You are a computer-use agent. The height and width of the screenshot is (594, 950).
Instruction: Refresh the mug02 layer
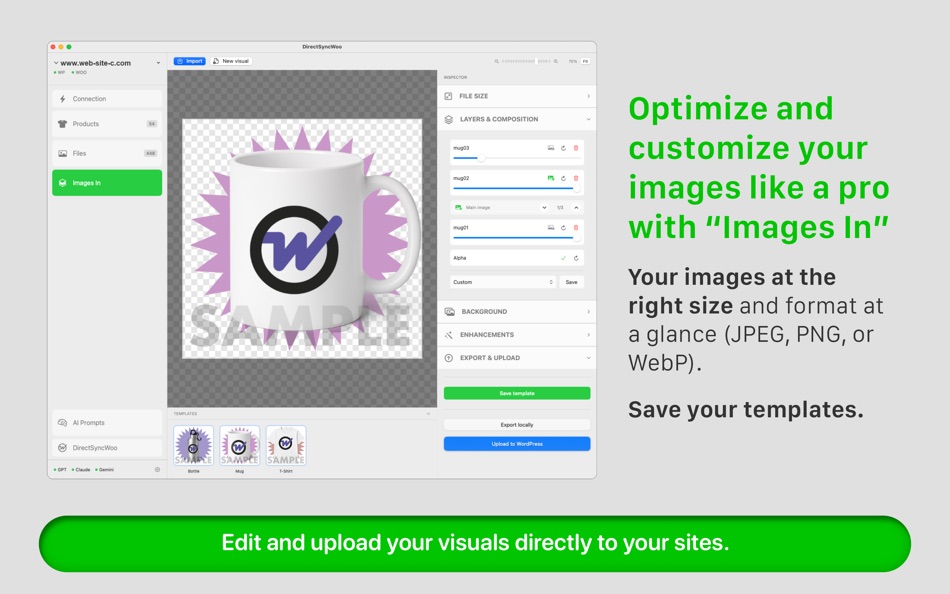tap(563, 178)
